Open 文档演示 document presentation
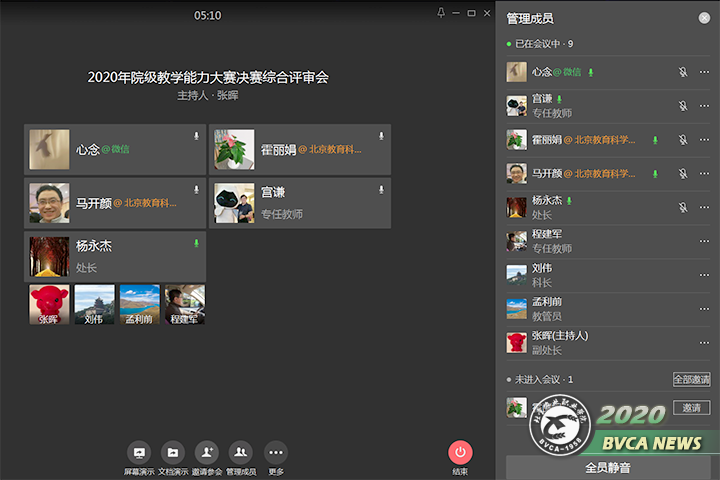The width and height of the screenshot is (720, 480). pyautogui.click(x=173, y=452)
